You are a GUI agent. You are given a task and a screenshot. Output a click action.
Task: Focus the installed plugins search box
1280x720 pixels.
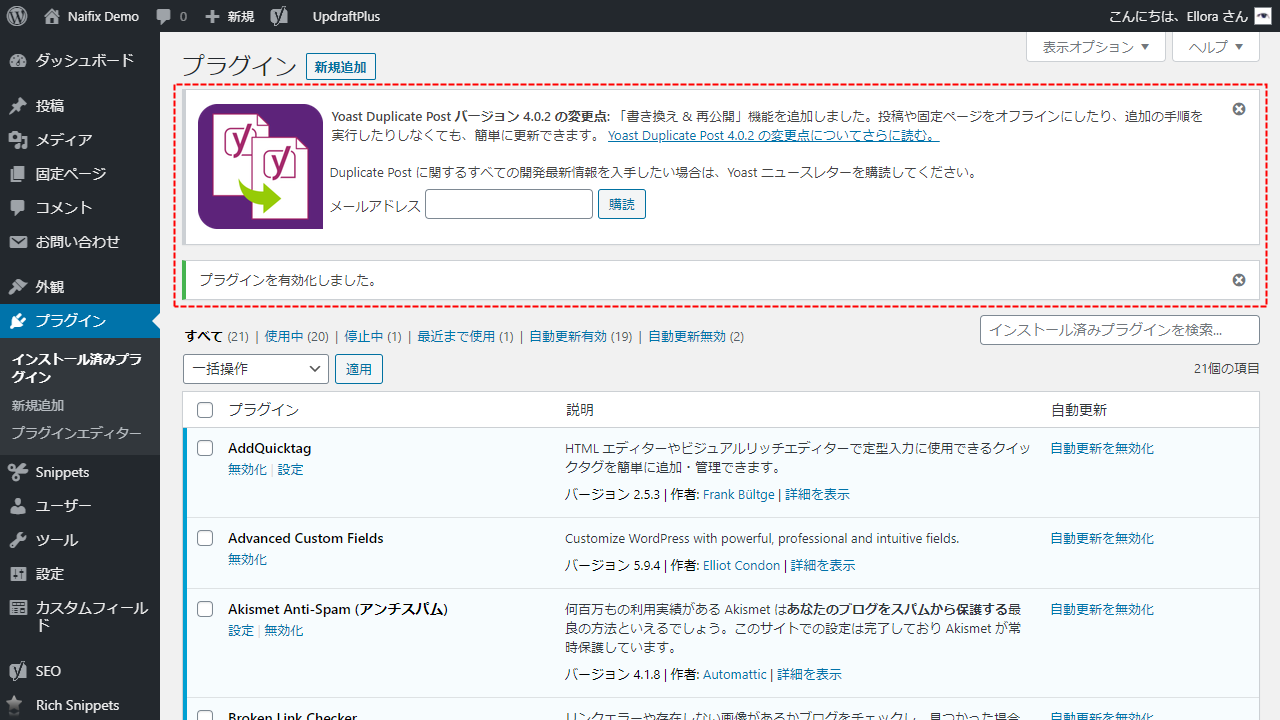(1120, 330)
